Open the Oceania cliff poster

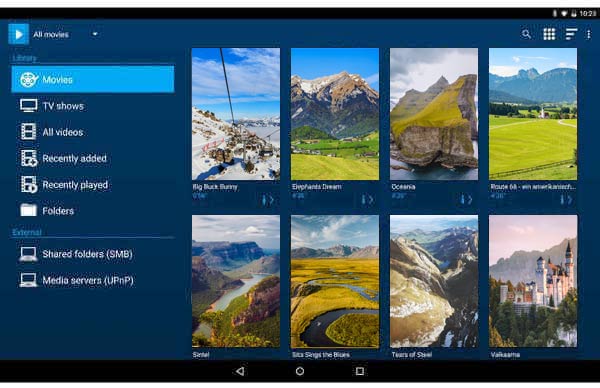(x=434, y=114)
